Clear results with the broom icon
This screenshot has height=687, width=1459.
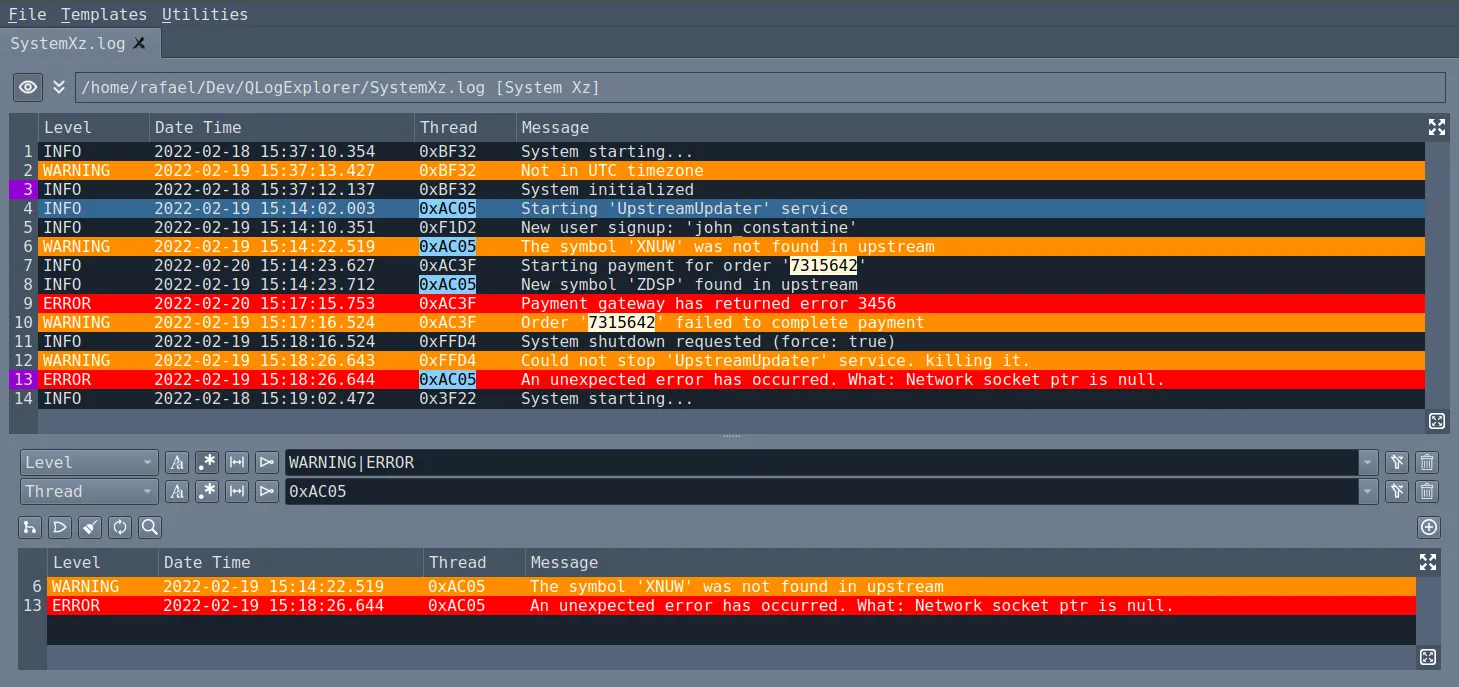point(90,527)
